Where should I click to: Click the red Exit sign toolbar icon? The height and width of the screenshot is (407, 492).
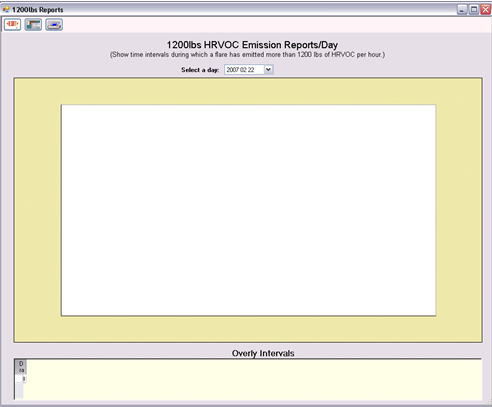pos(12,24)
